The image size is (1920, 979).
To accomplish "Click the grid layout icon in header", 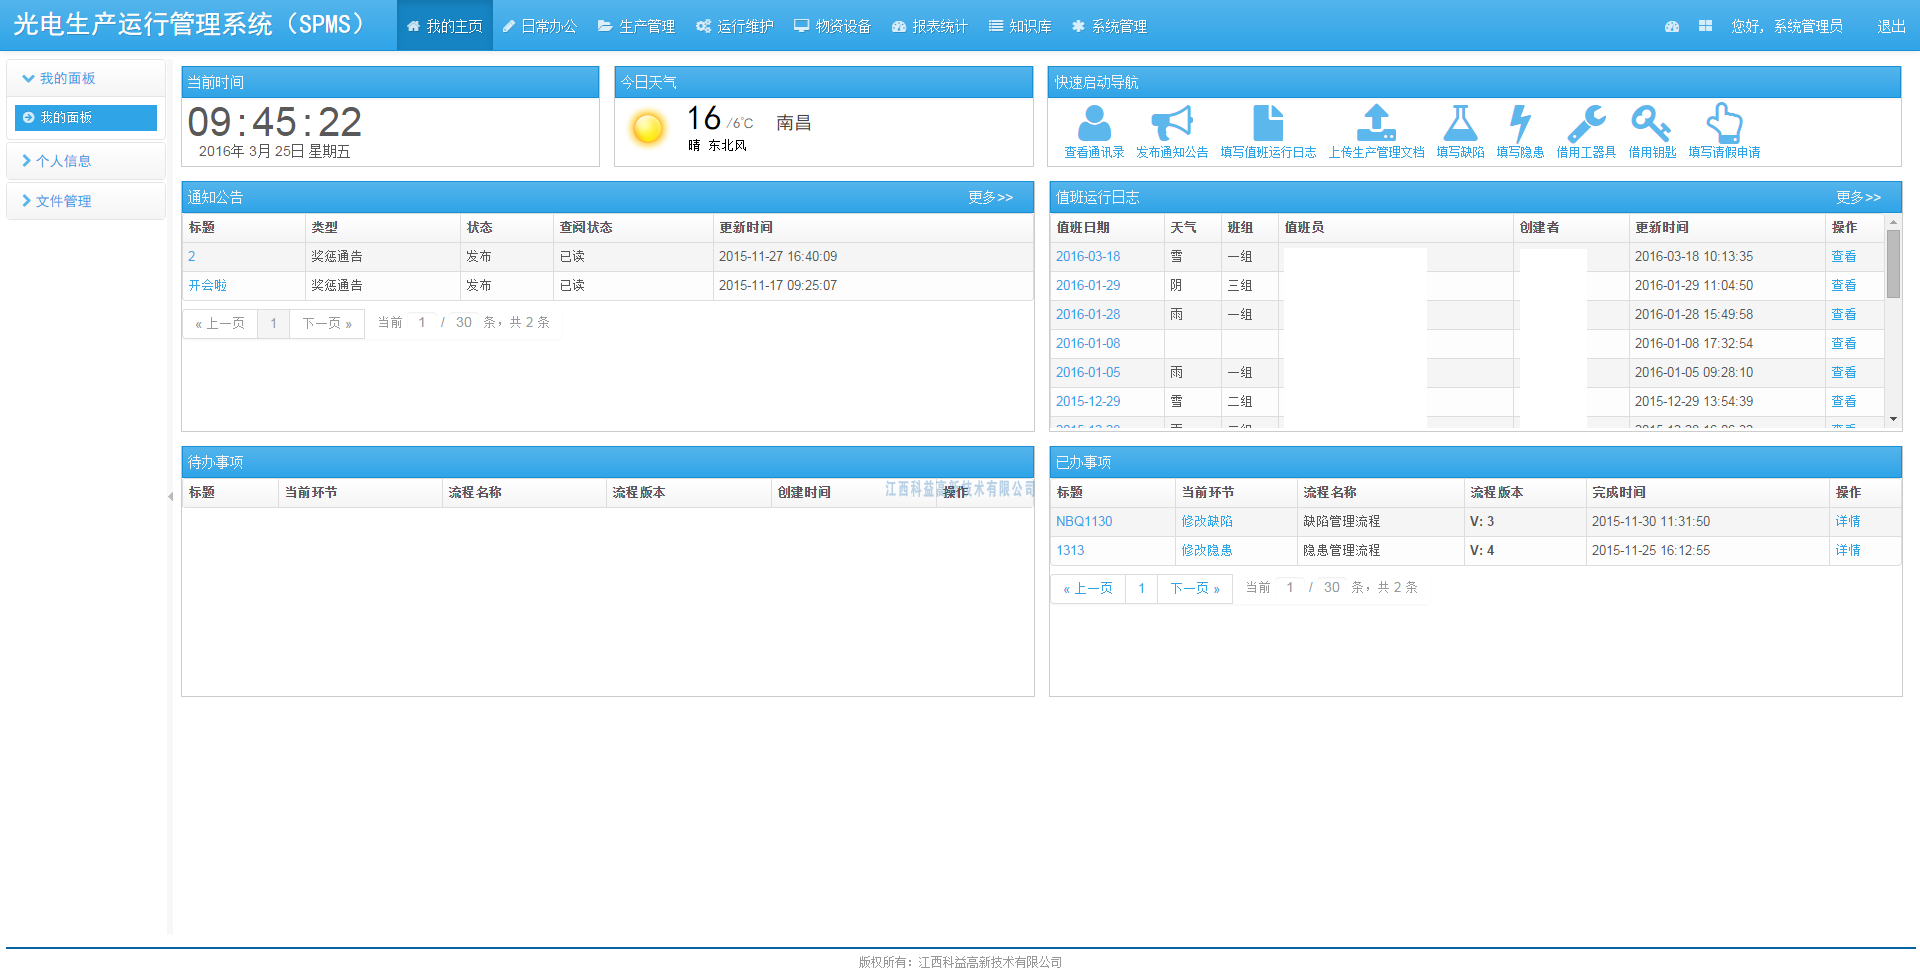I will click(1705, 26).
